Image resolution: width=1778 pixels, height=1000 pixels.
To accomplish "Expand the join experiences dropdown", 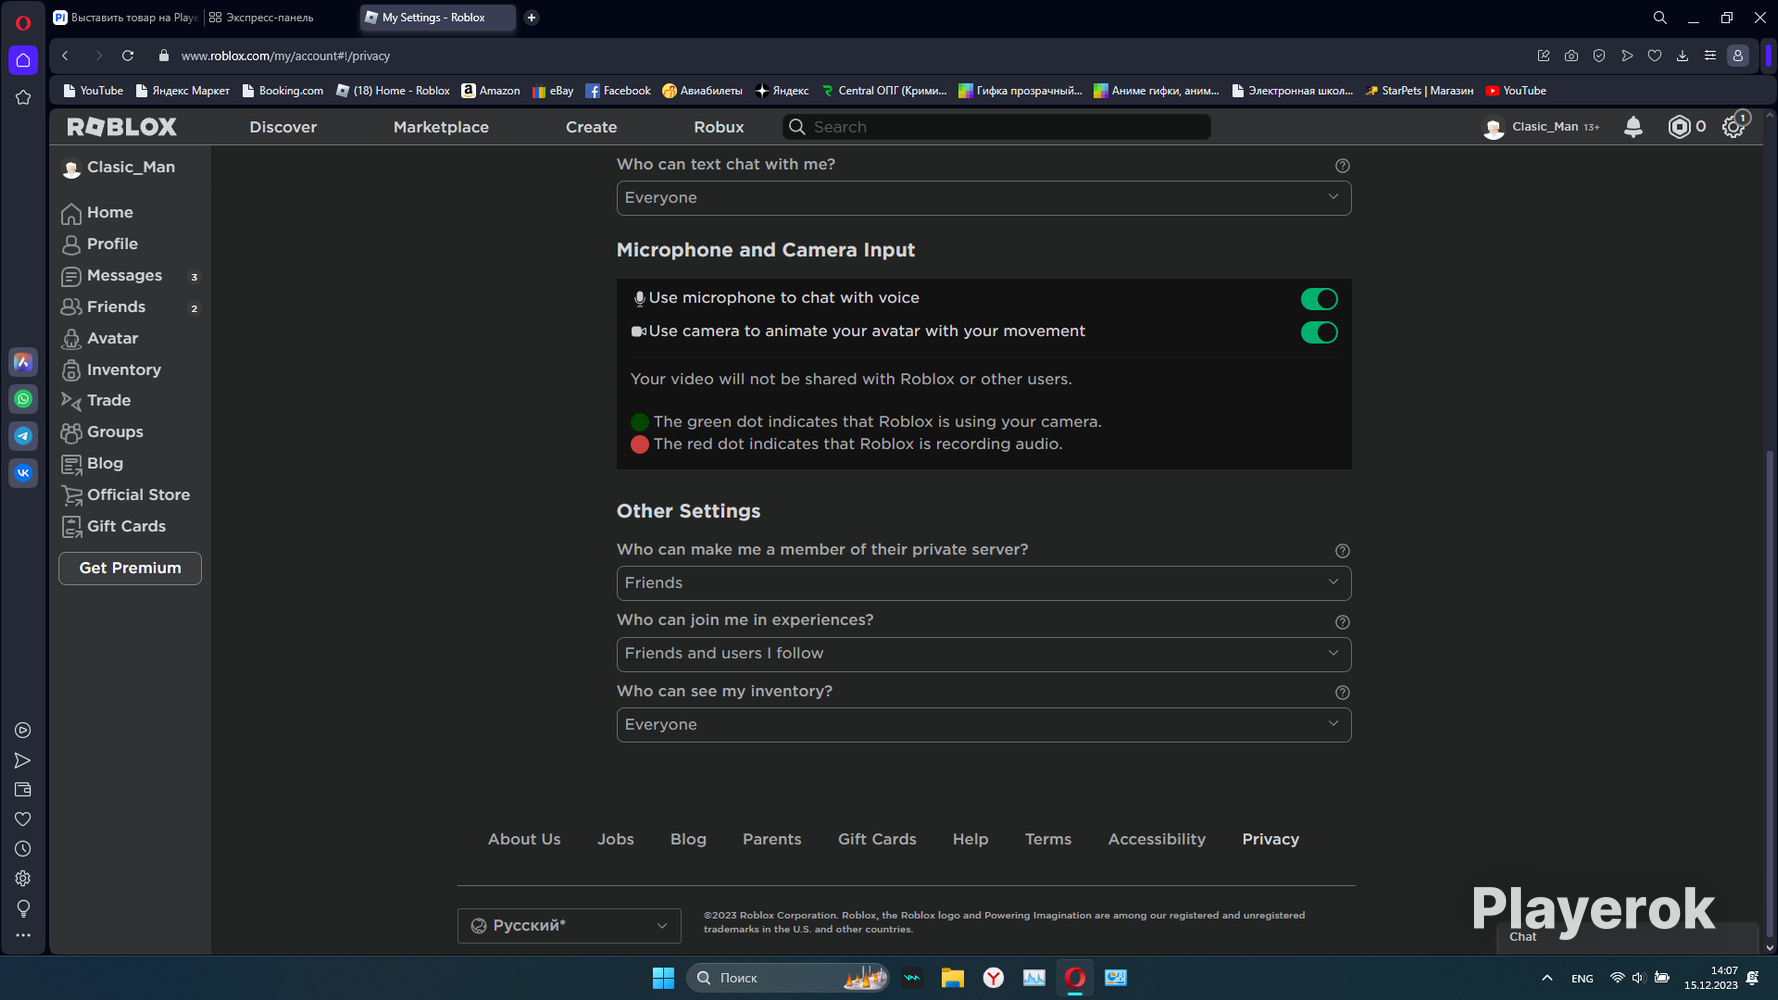I will 984,654.
